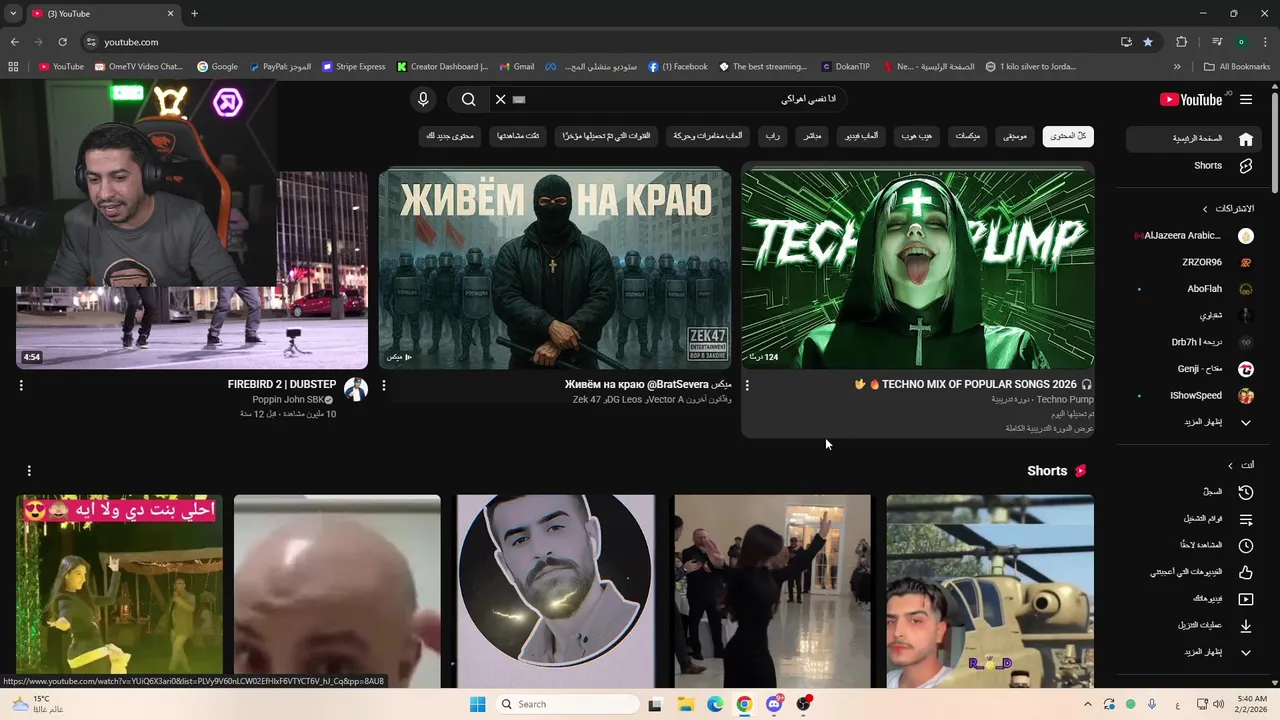
Task: Open the All Bookmarks folder
Action: tap(1237, 67)
